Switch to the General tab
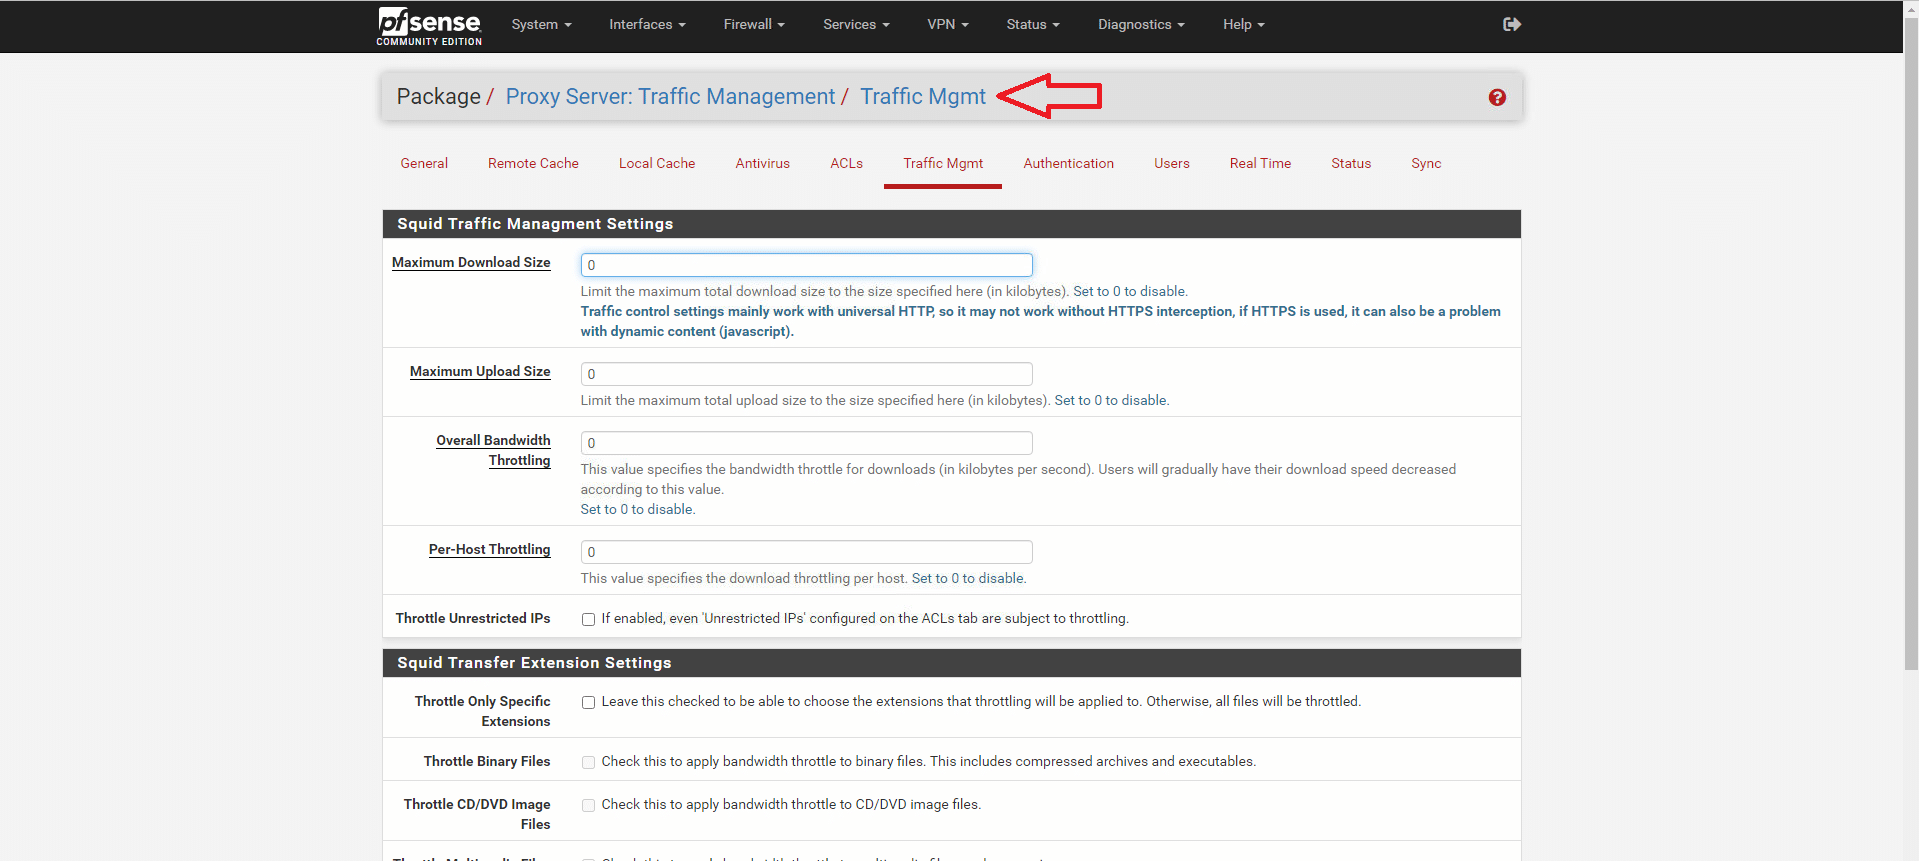The width and height of the screenshot is (1919, 861). (424, 163)
